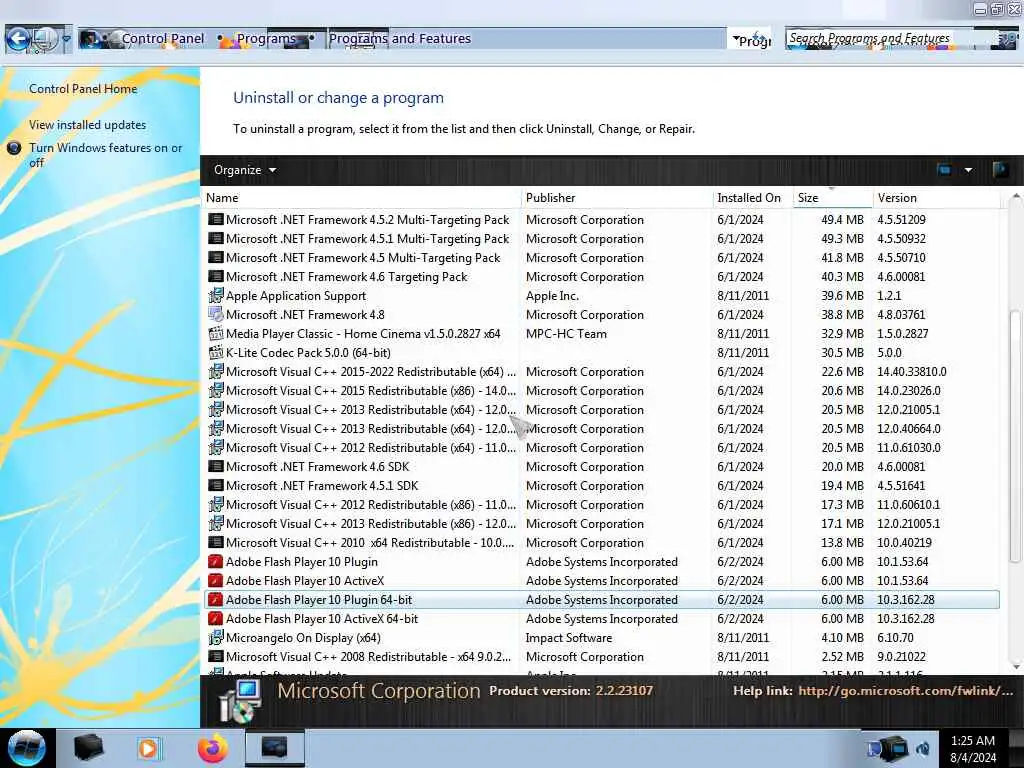Select Visual C++ 2012 Redistributable (x64) entry
The image size is (1024, 768).
click(x=602, y=447)
